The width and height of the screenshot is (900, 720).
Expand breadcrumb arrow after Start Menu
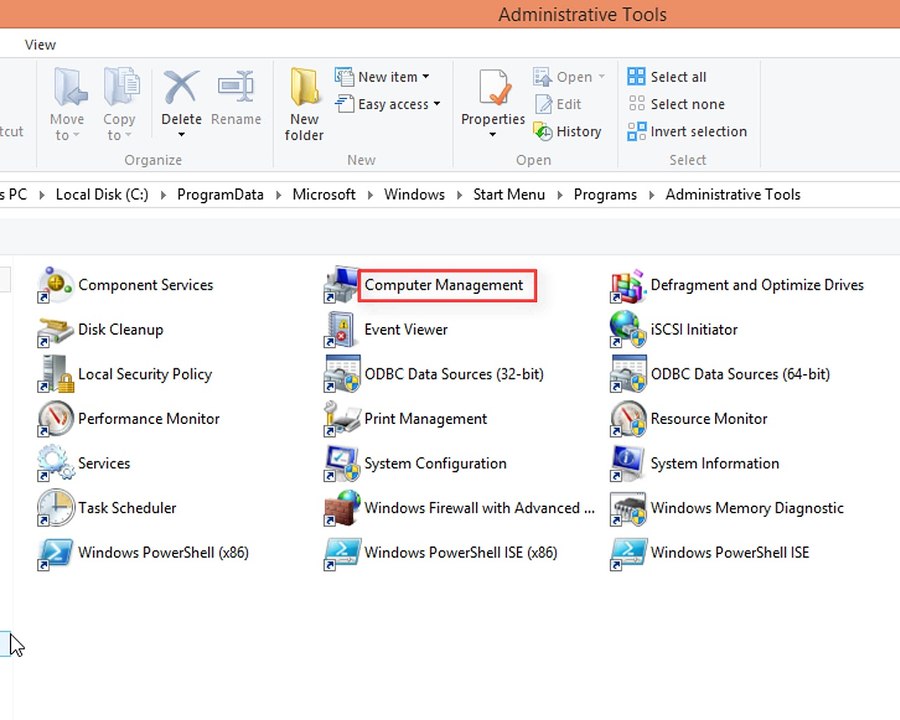(560, 195)
